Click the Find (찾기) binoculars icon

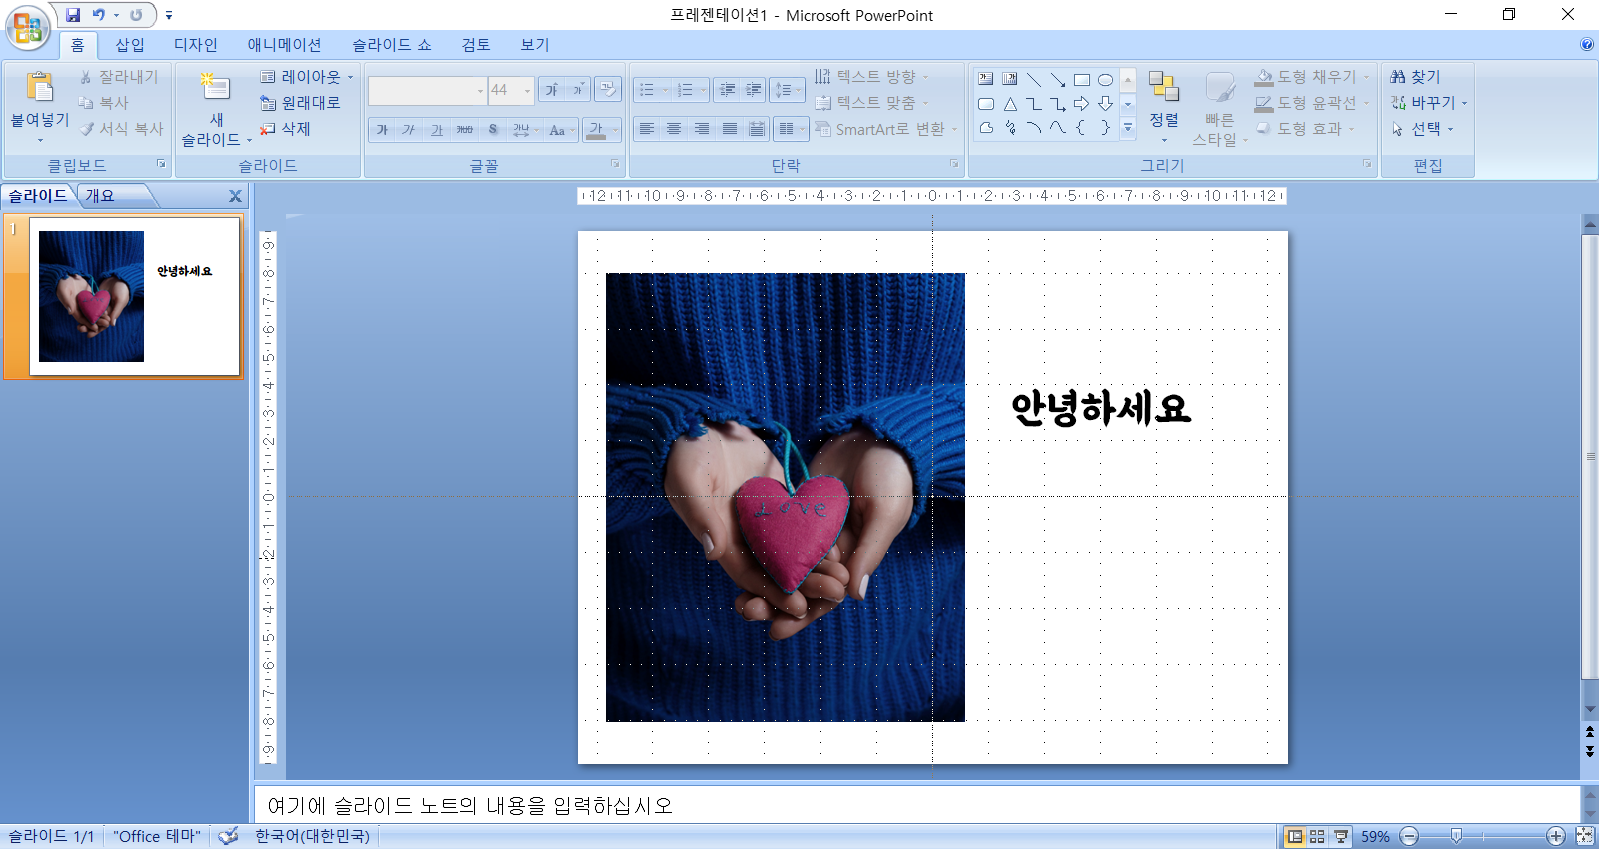point(1398,77)
